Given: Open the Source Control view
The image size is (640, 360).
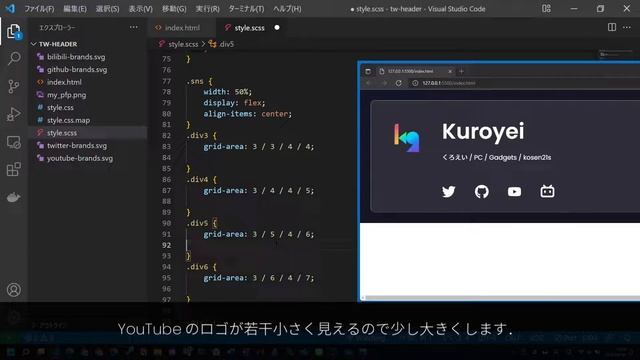Looking at the screenshot, I should [x=13, y=86].
